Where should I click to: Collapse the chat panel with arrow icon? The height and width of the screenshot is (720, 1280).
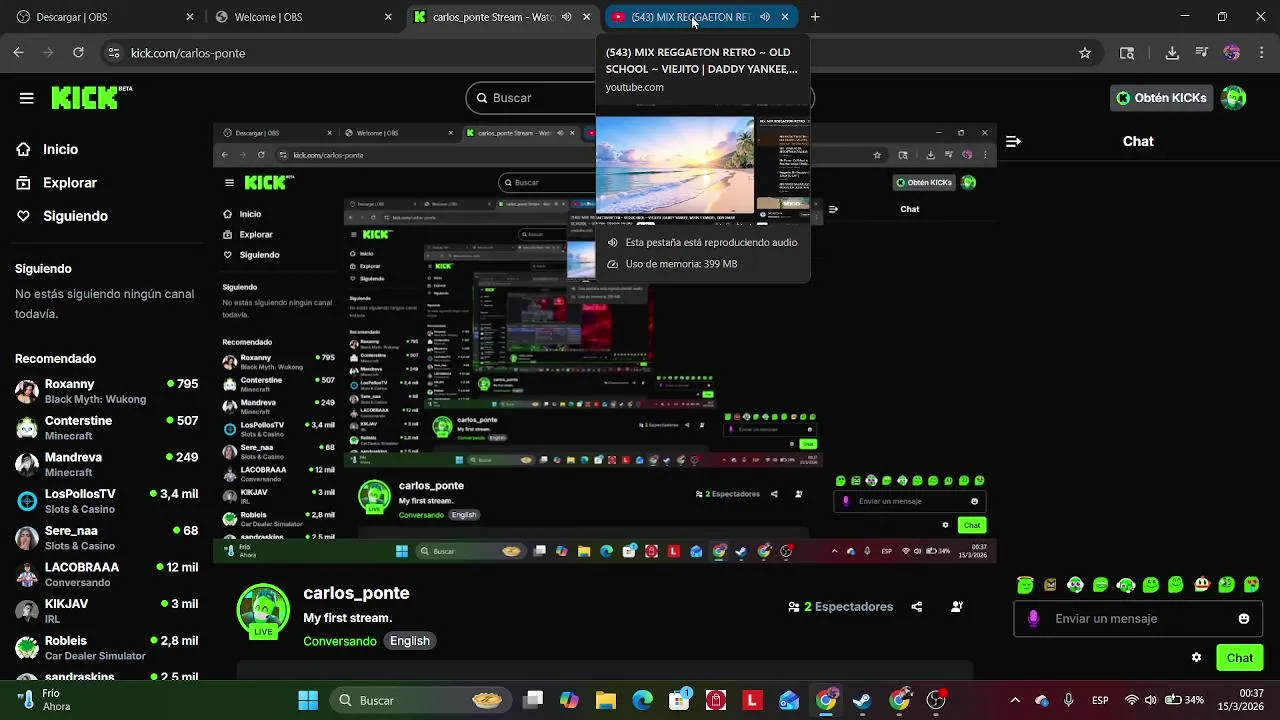[x=1013, y=142]
